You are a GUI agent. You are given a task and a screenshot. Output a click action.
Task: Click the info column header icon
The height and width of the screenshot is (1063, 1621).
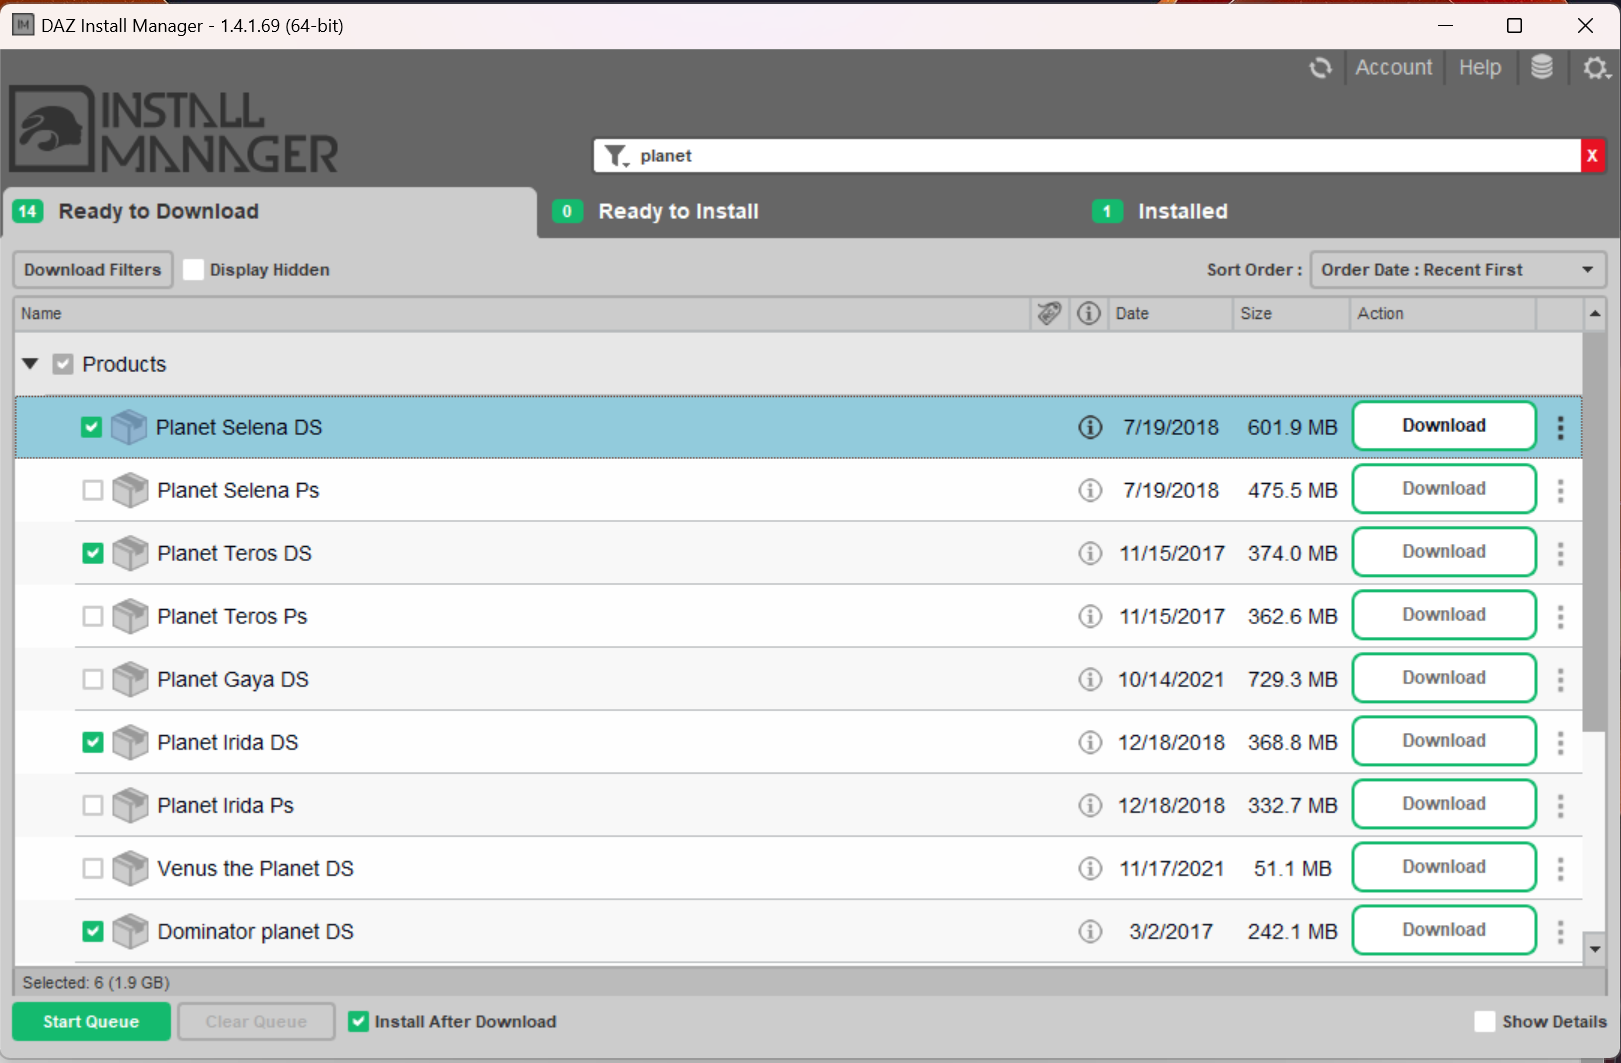click(1089, 313)
